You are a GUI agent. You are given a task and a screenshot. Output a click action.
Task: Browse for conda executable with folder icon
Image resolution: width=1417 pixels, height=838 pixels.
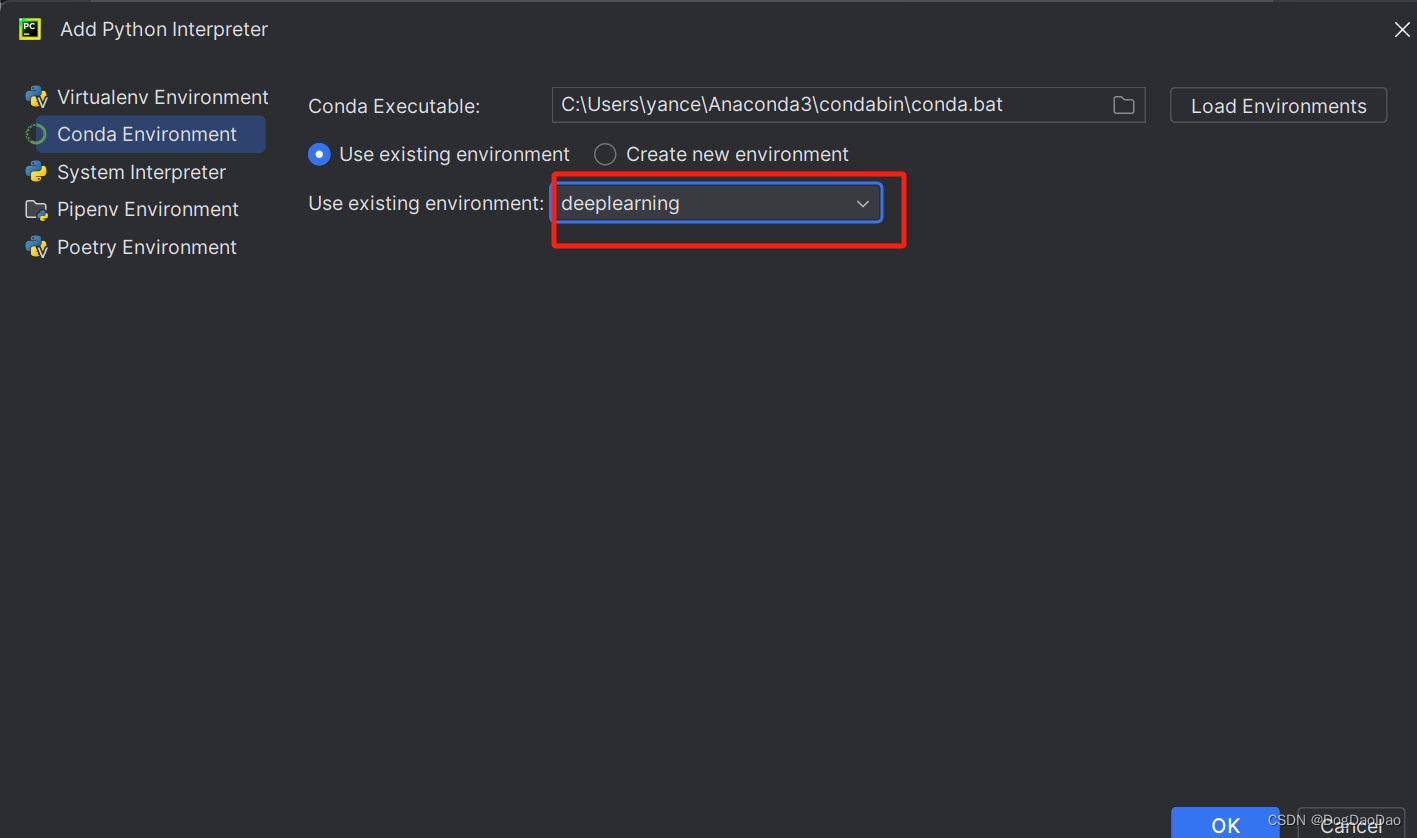point(1124,105)
